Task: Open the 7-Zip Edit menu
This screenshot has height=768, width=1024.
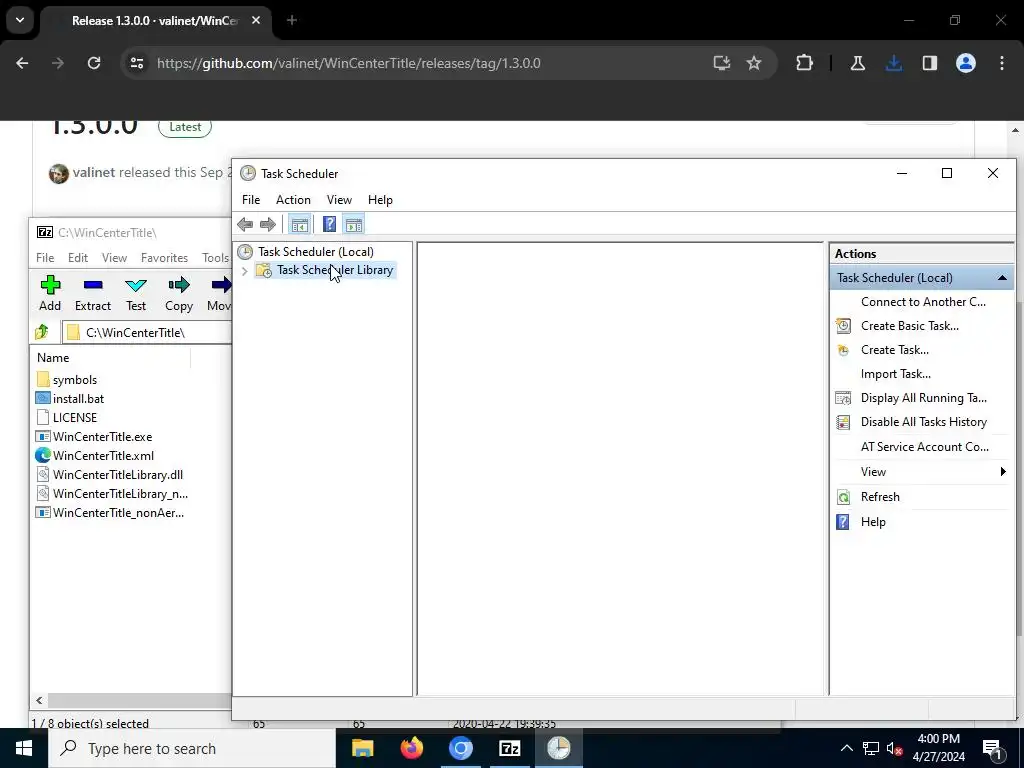Action: point(78,258)
